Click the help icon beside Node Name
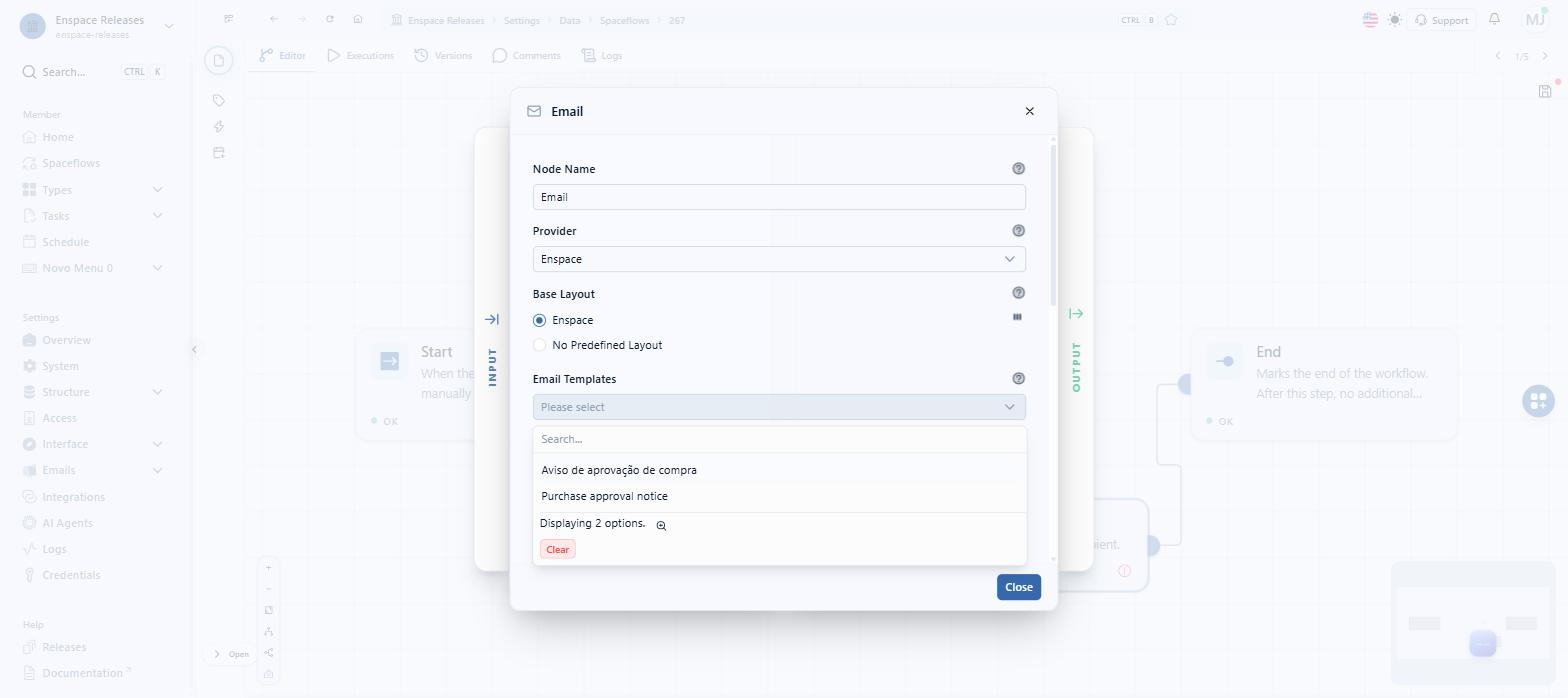The width and height of the screenshot is (1568, 698). click(x=1019, y=169)
